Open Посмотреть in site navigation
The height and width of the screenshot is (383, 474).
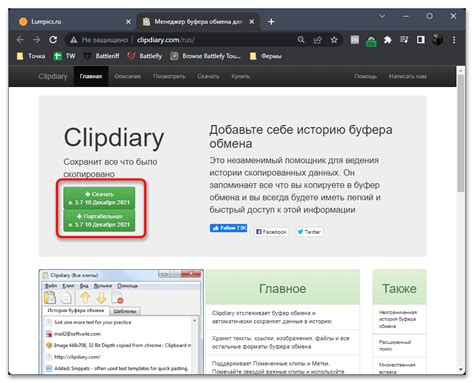click(x=169, y=76)
